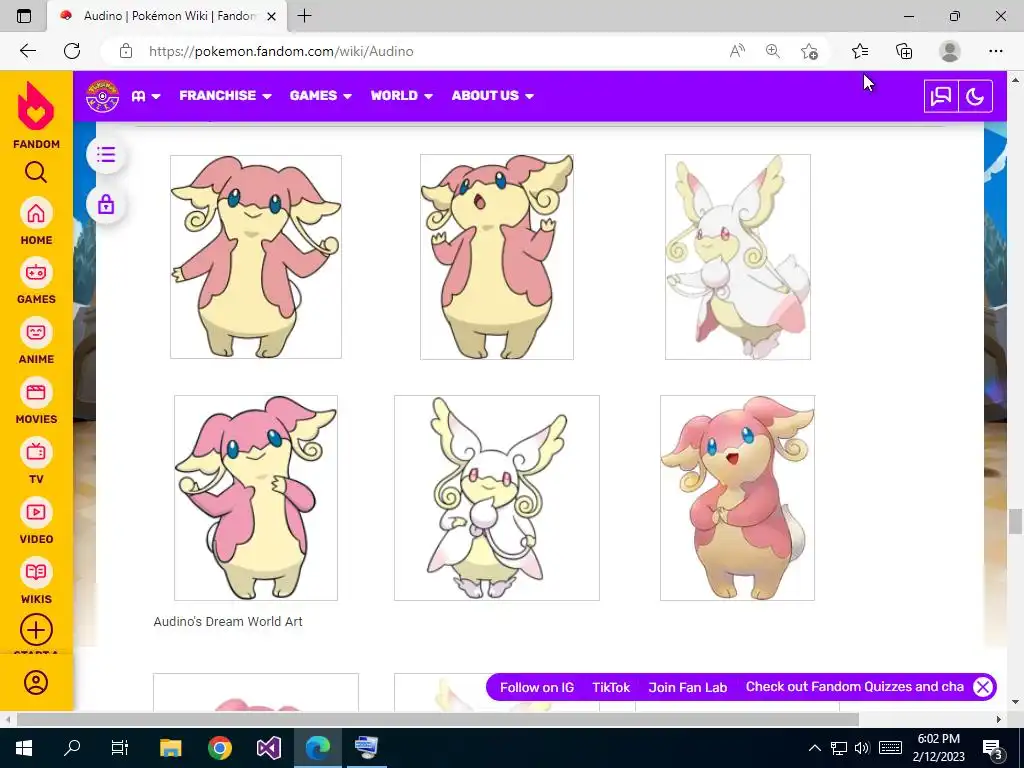The height and width of the screenshot is (768, 1024).
Task: Click the Follow on IG link
Action: 537,687
